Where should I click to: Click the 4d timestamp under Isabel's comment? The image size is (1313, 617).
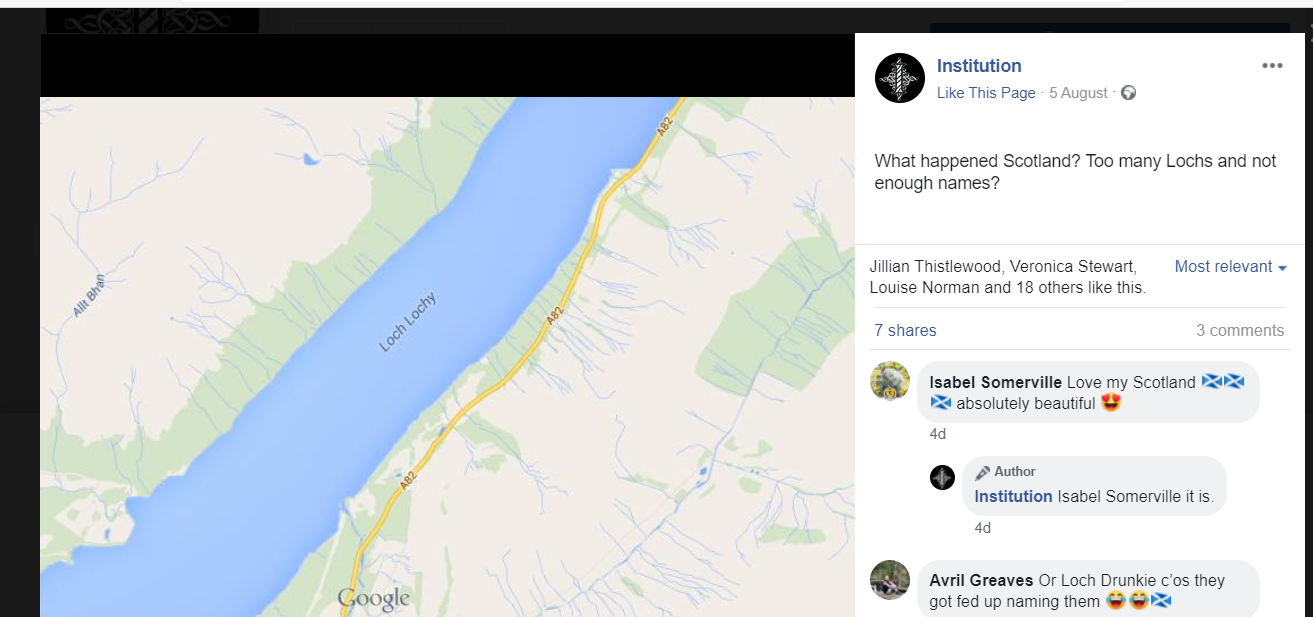tap(937, 434)
